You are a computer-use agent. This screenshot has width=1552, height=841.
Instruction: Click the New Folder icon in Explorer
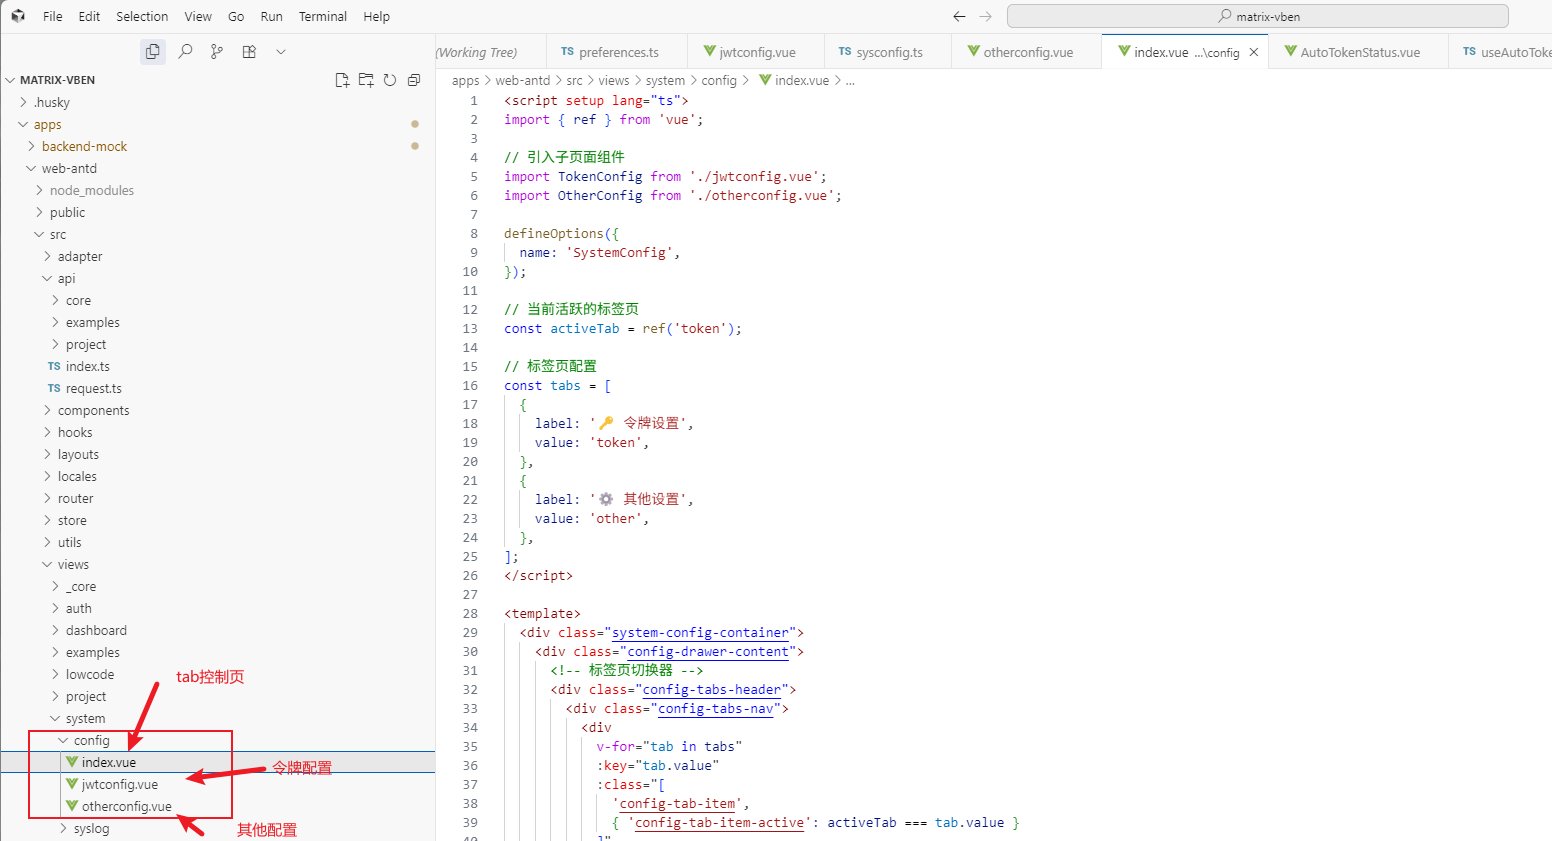(x=365, y=79)
